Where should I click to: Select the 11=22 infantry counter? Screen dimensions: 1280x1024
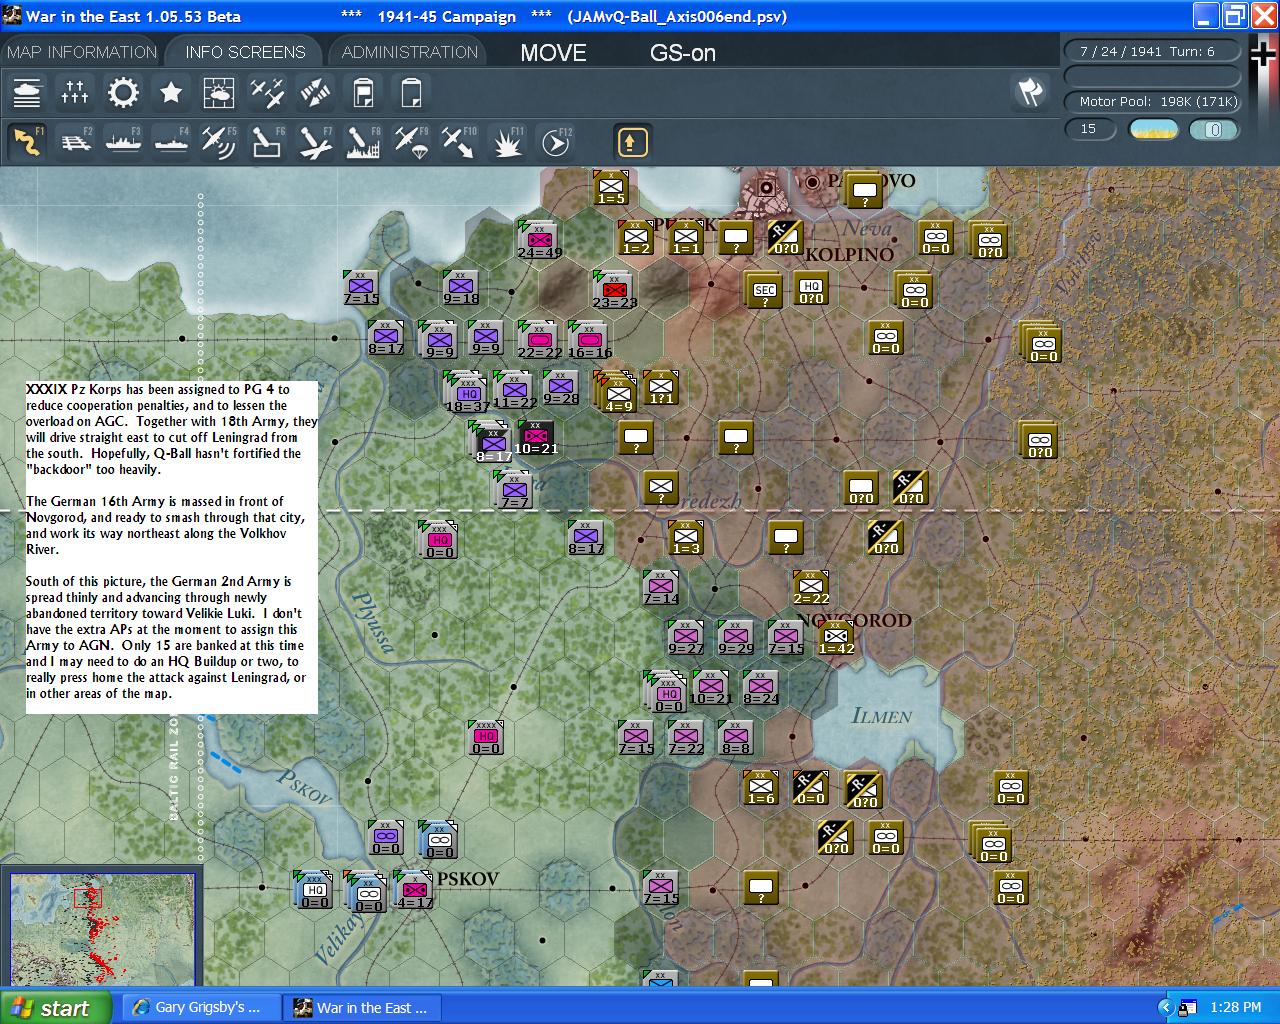tap(514, 391)
